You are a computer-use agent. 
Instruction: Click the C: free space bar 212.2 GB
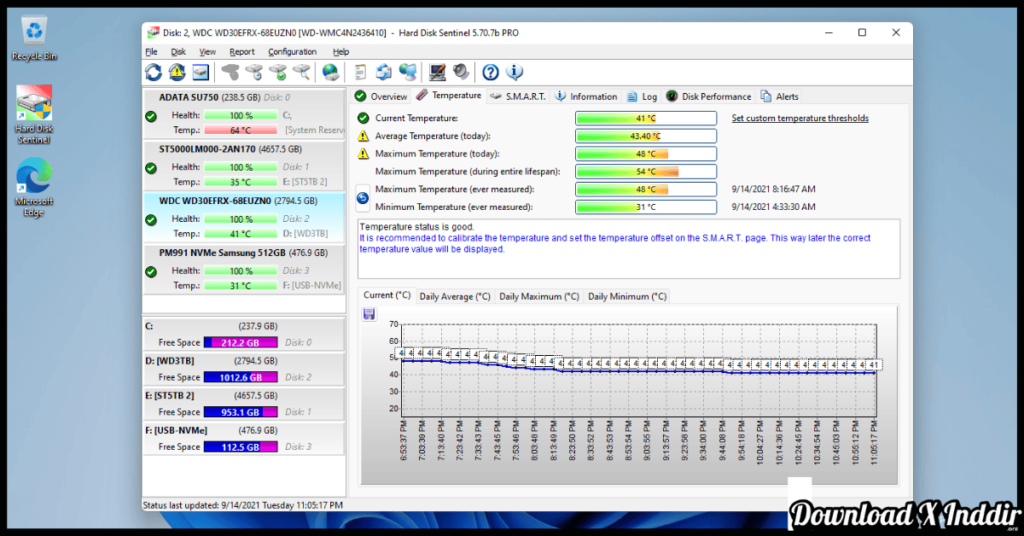pyautogui.click(x=240, y=343)
